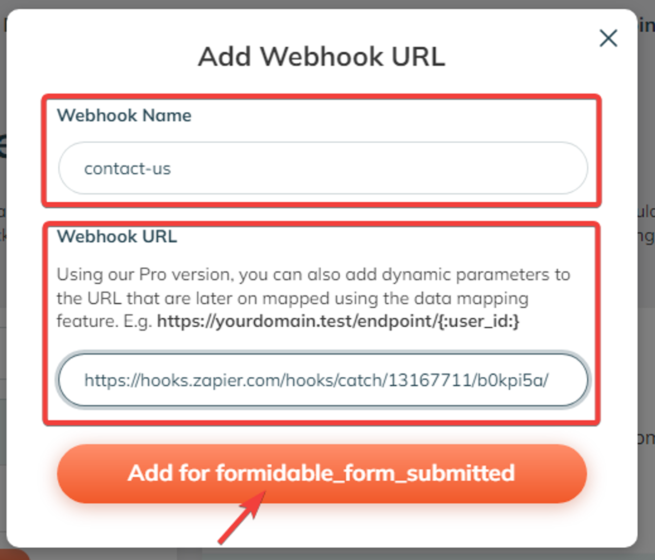Click the contact-us text in name field
Viewport: 655px width, 560px height.
pos(127,168)
